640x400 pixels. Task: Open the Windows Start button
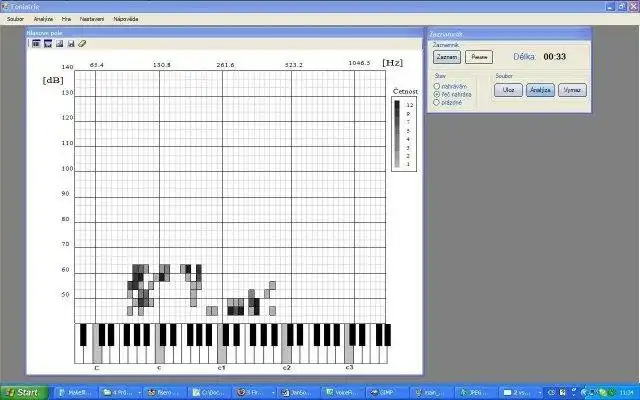coord(24,392)
